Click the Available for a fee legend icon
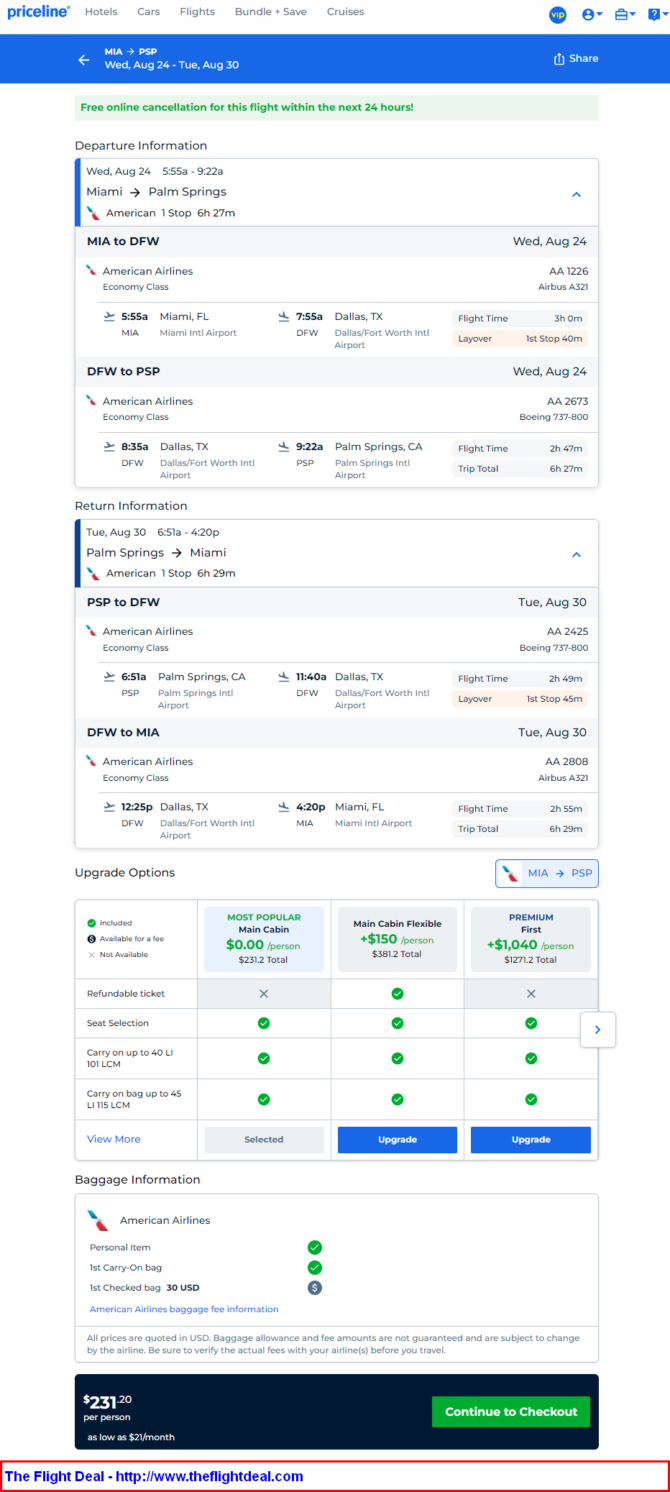 pyautogui.click(x=91, y=939)
